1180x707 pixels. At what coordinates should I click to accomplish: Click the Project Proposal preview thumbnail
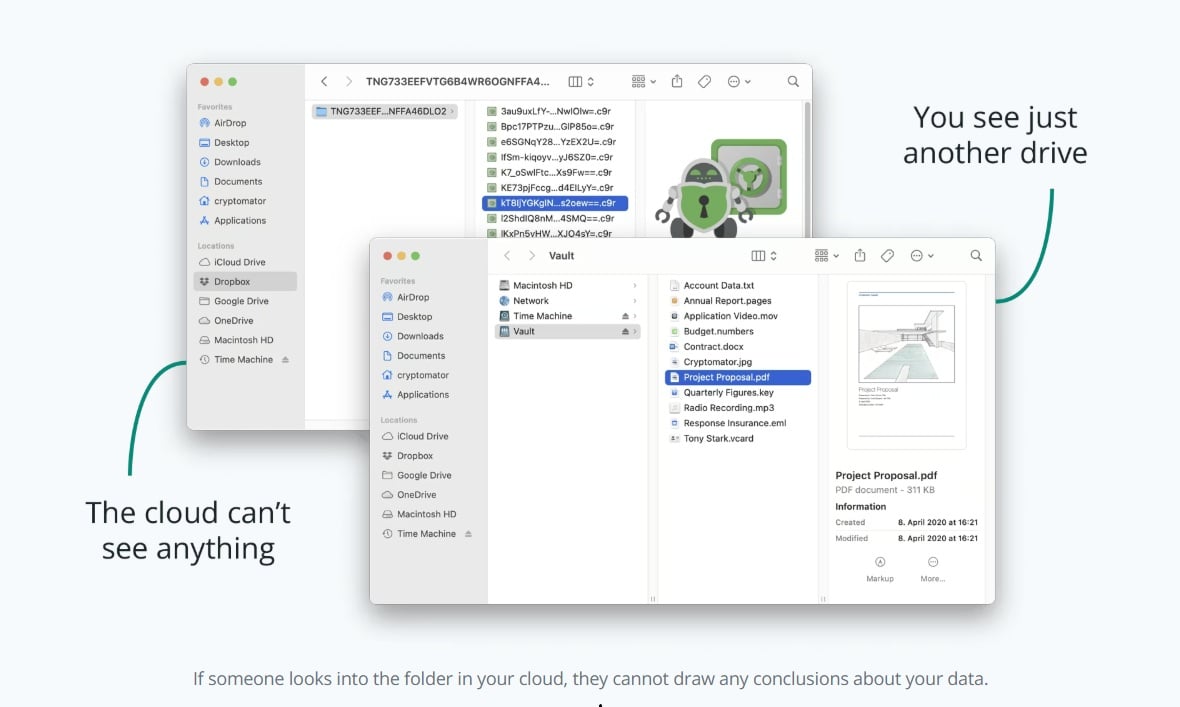[906, 365]
